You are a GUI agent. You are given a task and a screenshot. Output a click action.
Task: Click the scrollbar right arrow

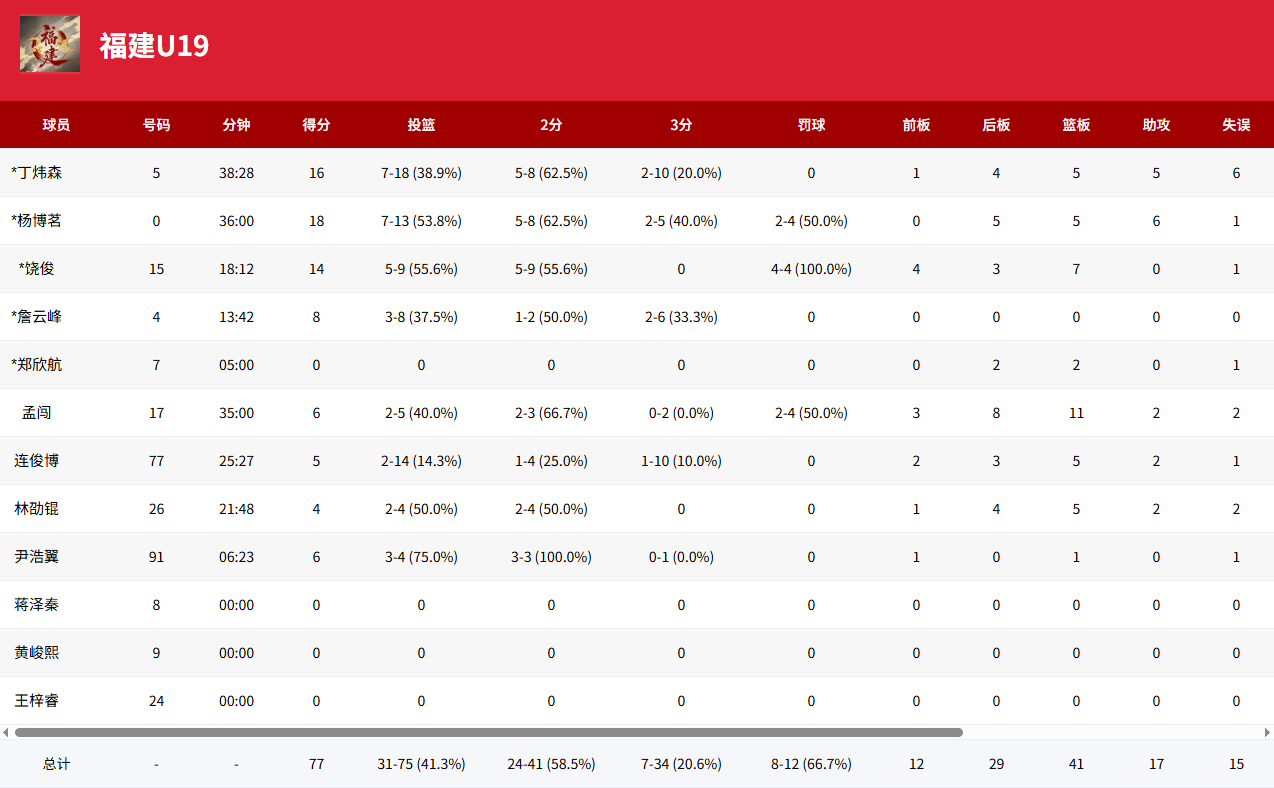click(1268, 733)
